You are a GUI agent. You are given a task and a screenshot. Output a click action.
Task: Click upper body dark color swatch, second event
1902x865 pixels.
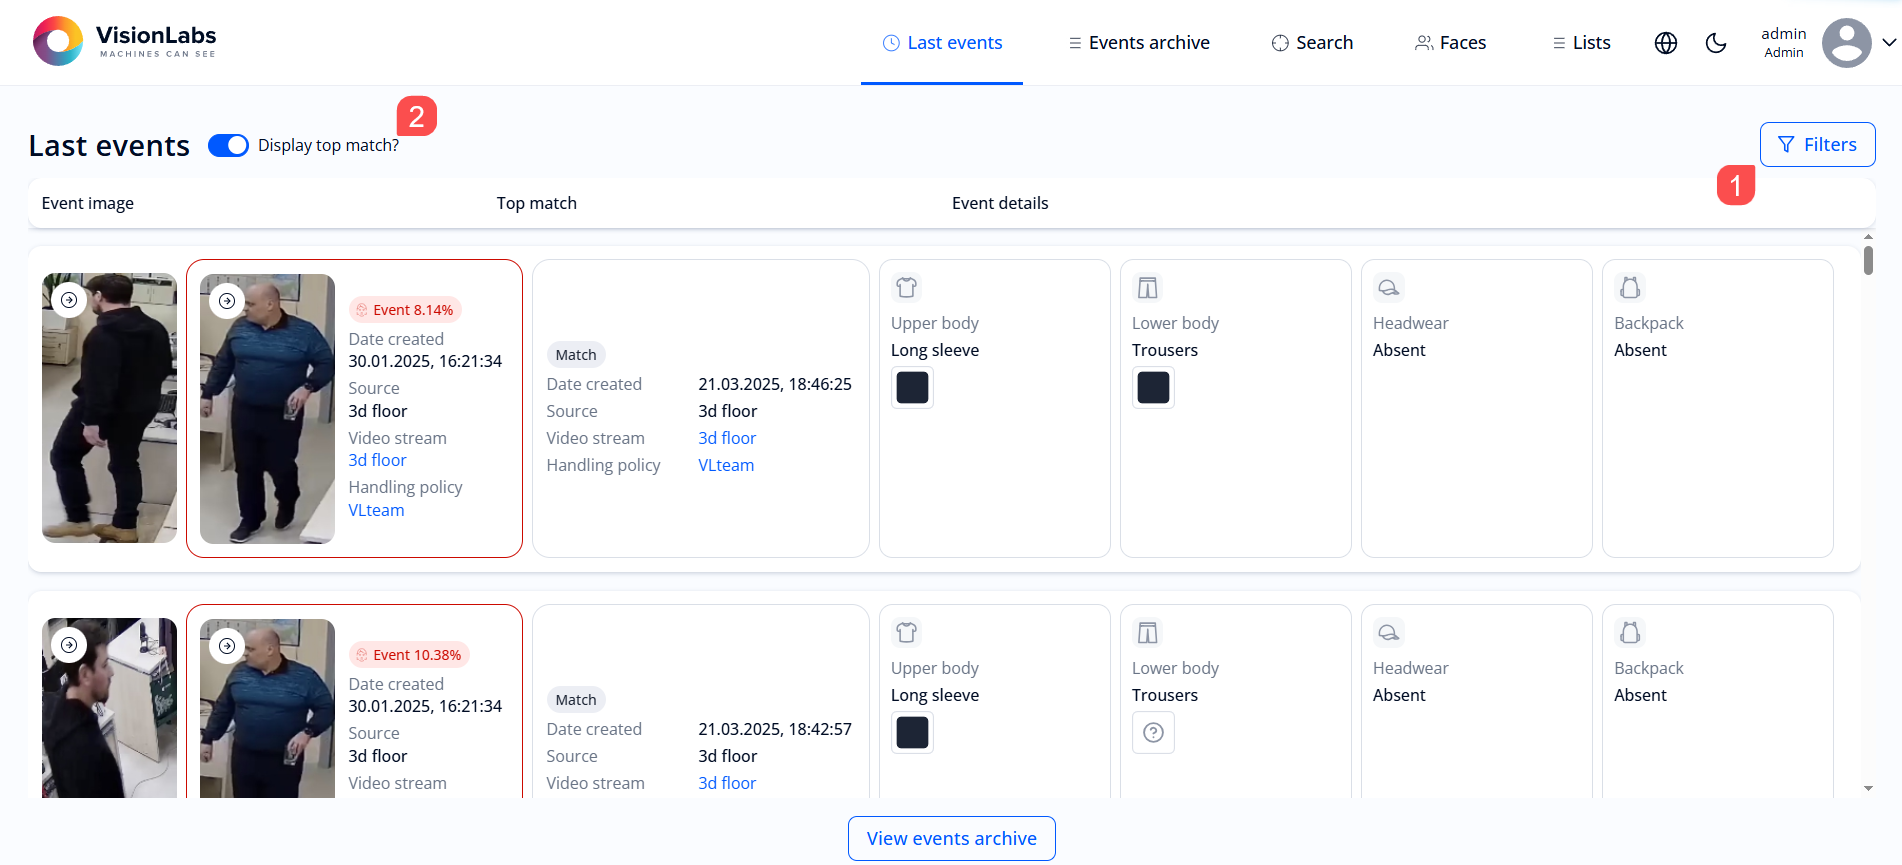(x=912, y=733)
